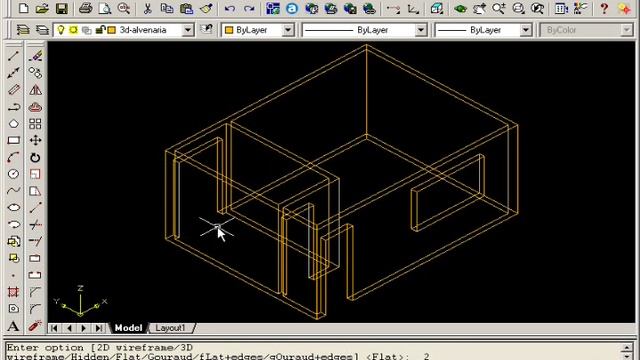The image size is (640, 360).
Task: Open AutoCAD DesignCenter icon
Action: 562,8
